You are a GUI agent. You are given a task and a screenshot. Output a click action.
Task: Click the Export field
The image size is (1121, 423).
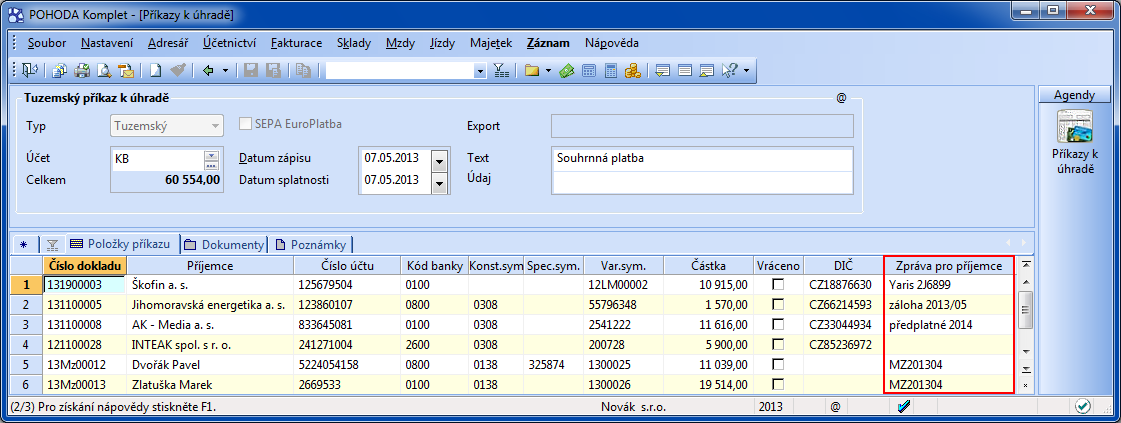click(703, 126)
